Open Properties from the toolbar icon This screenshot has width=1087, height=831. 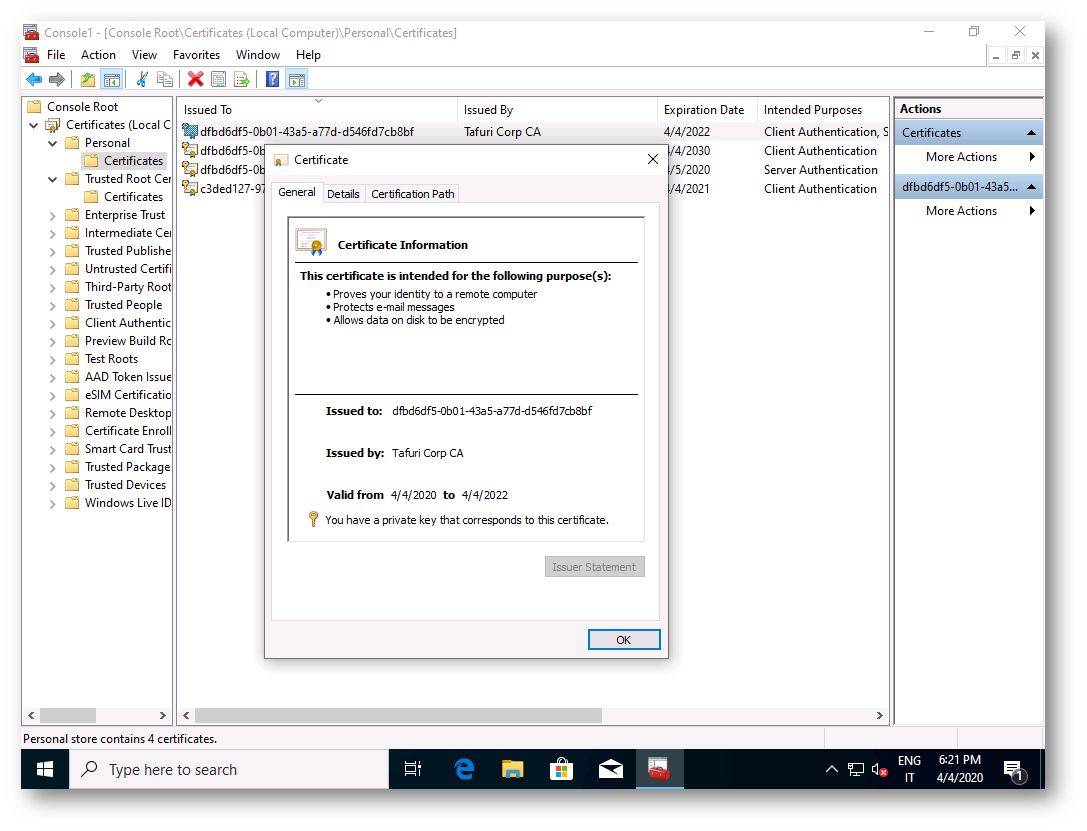tap(218, 80)
